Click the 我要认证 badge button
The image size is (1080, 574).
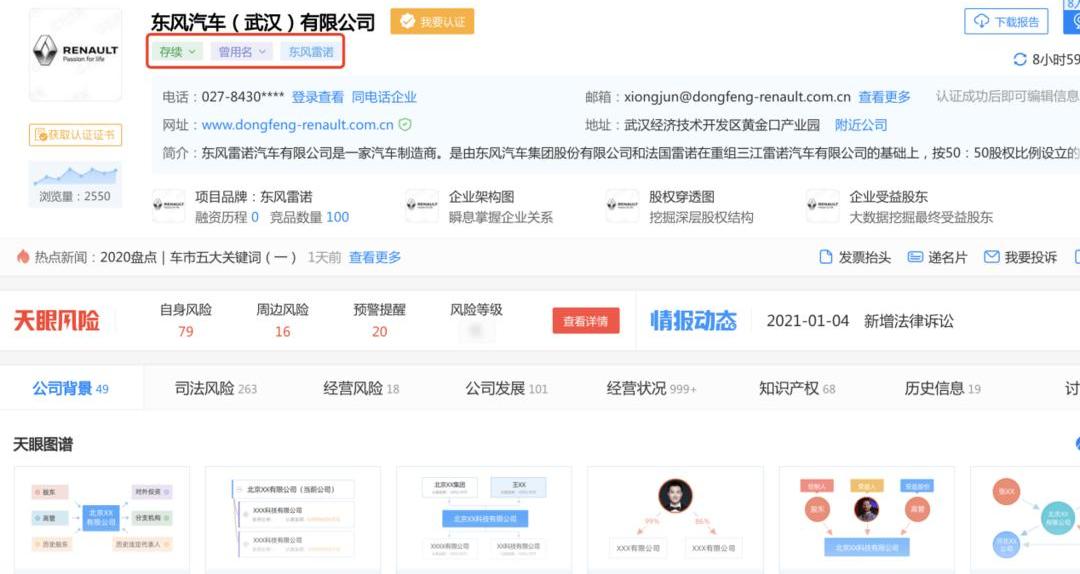click(432, 22)
